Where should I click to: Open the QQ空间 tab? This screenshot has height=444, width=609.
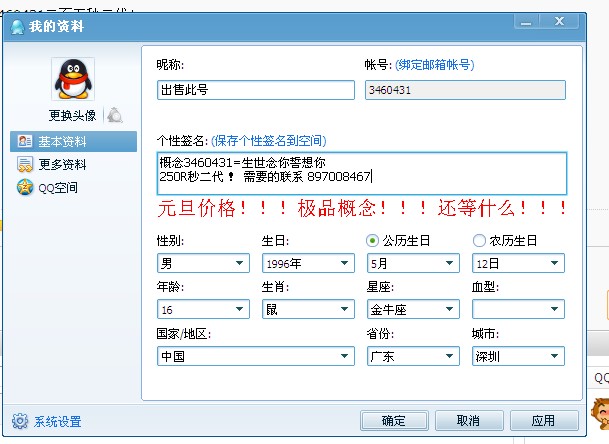[58, 188]
